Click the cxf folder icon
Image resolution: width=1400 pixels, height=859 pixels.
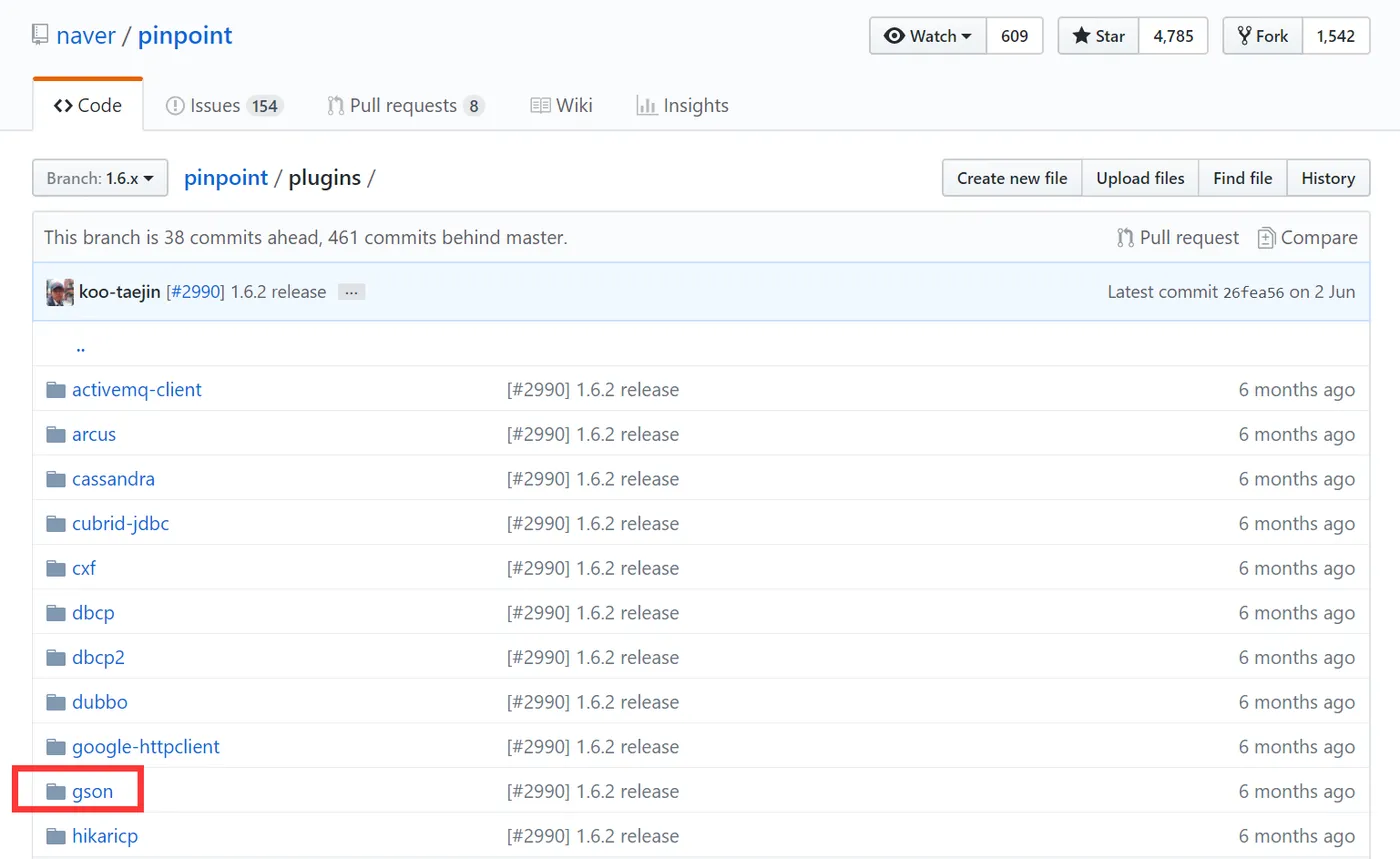56,568
